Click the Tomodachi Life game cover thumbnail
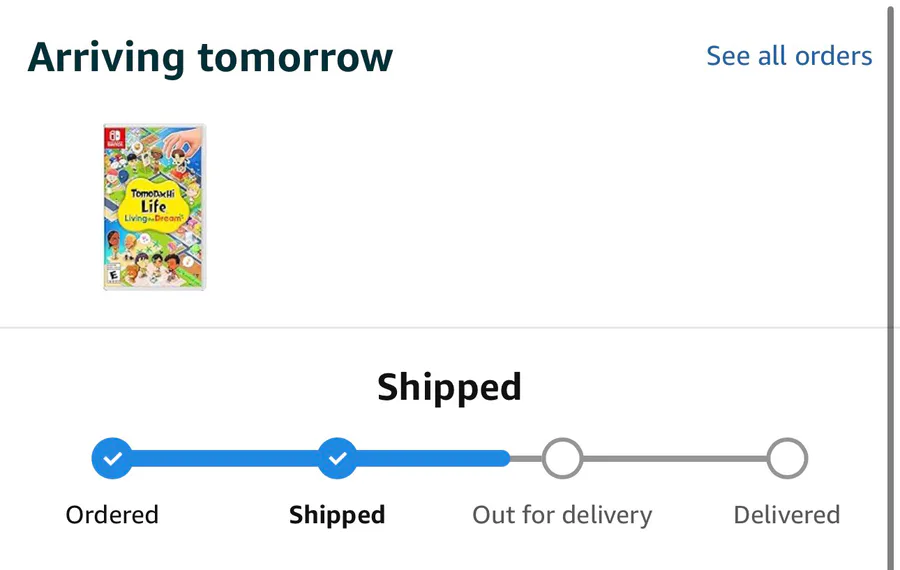 (154, 207)
